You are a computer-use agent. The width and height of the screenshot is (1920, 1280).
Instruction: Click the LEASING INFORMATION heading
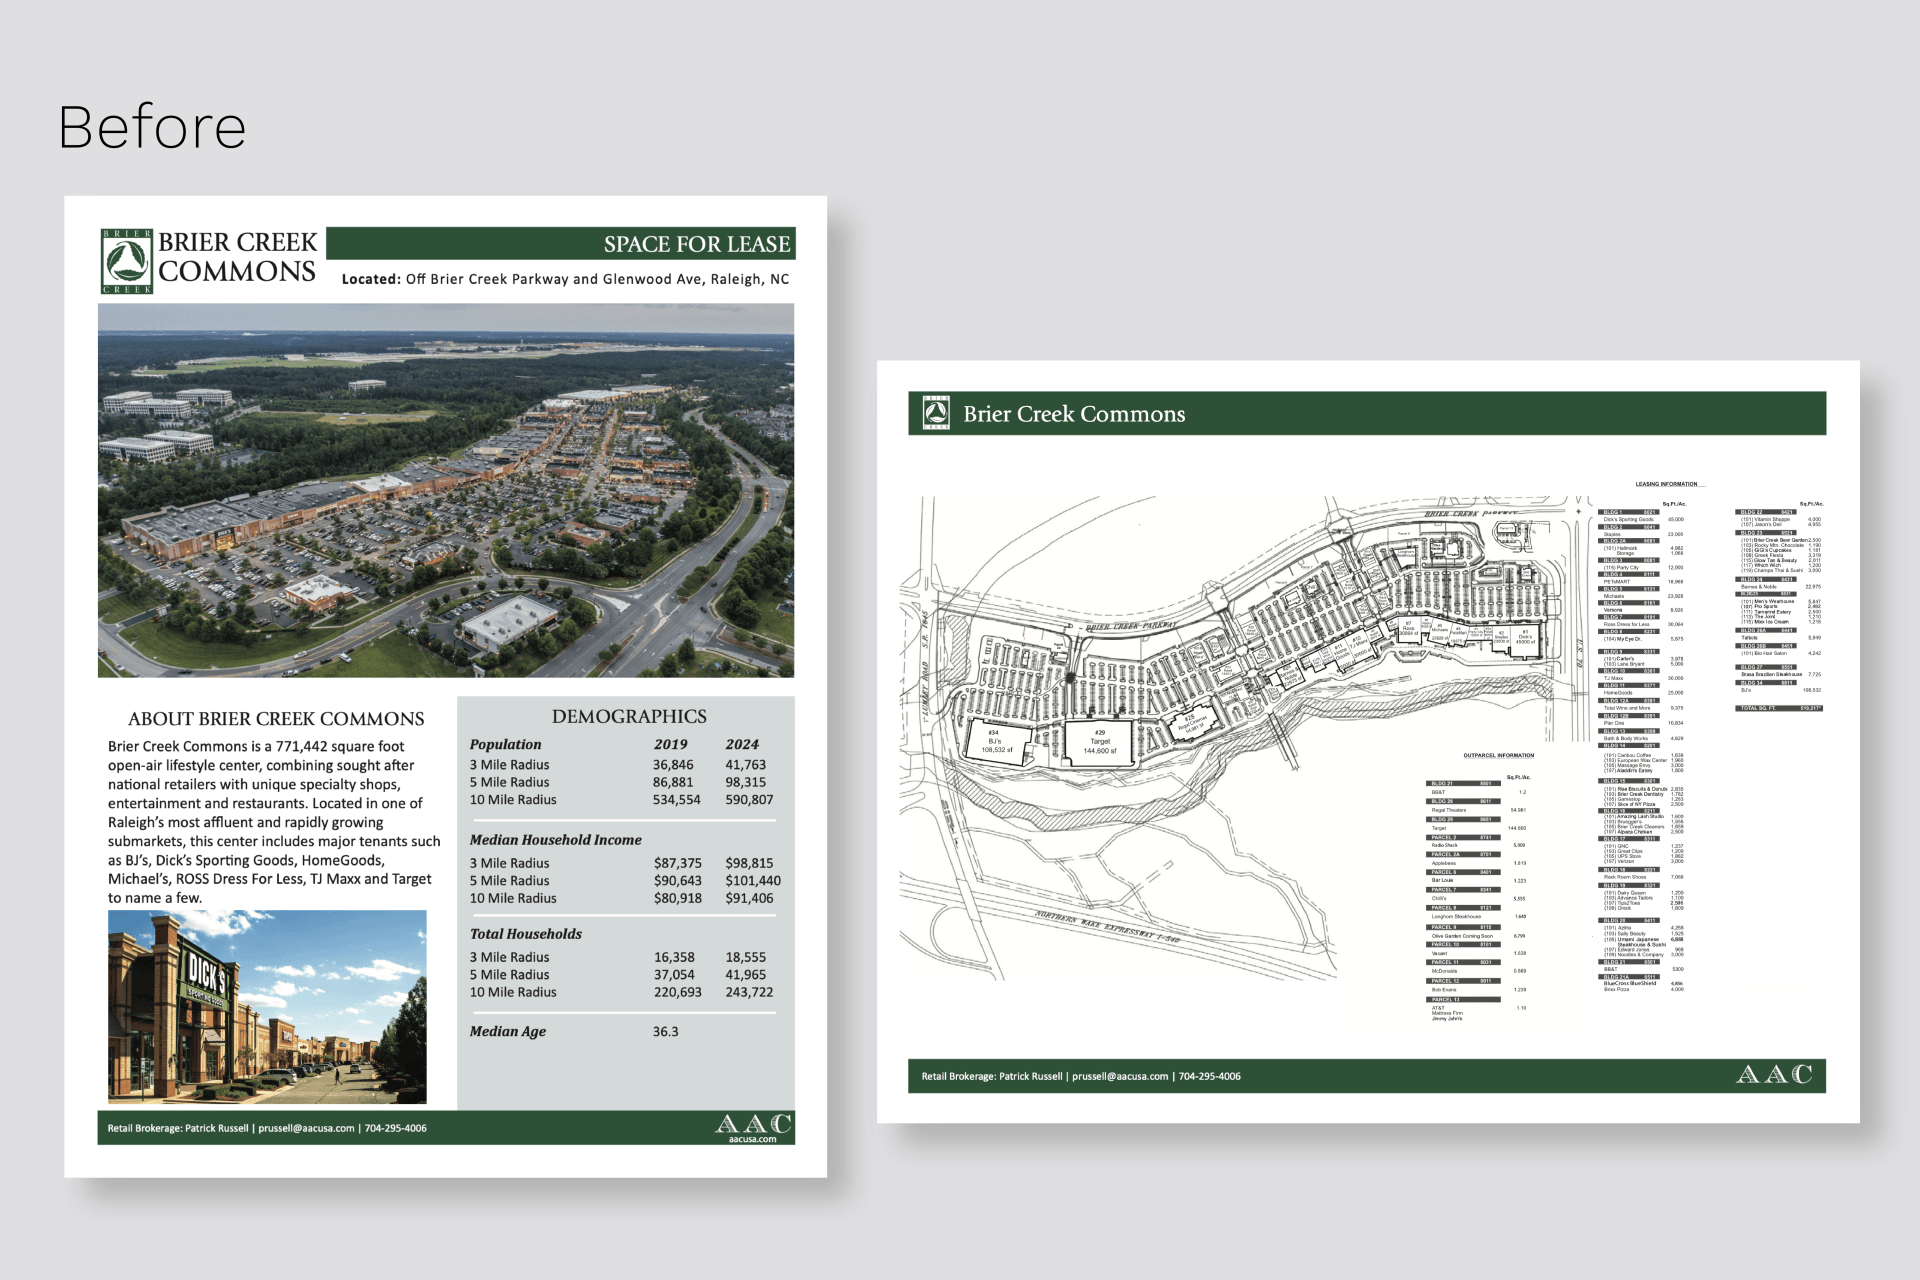coord(1666,484)
